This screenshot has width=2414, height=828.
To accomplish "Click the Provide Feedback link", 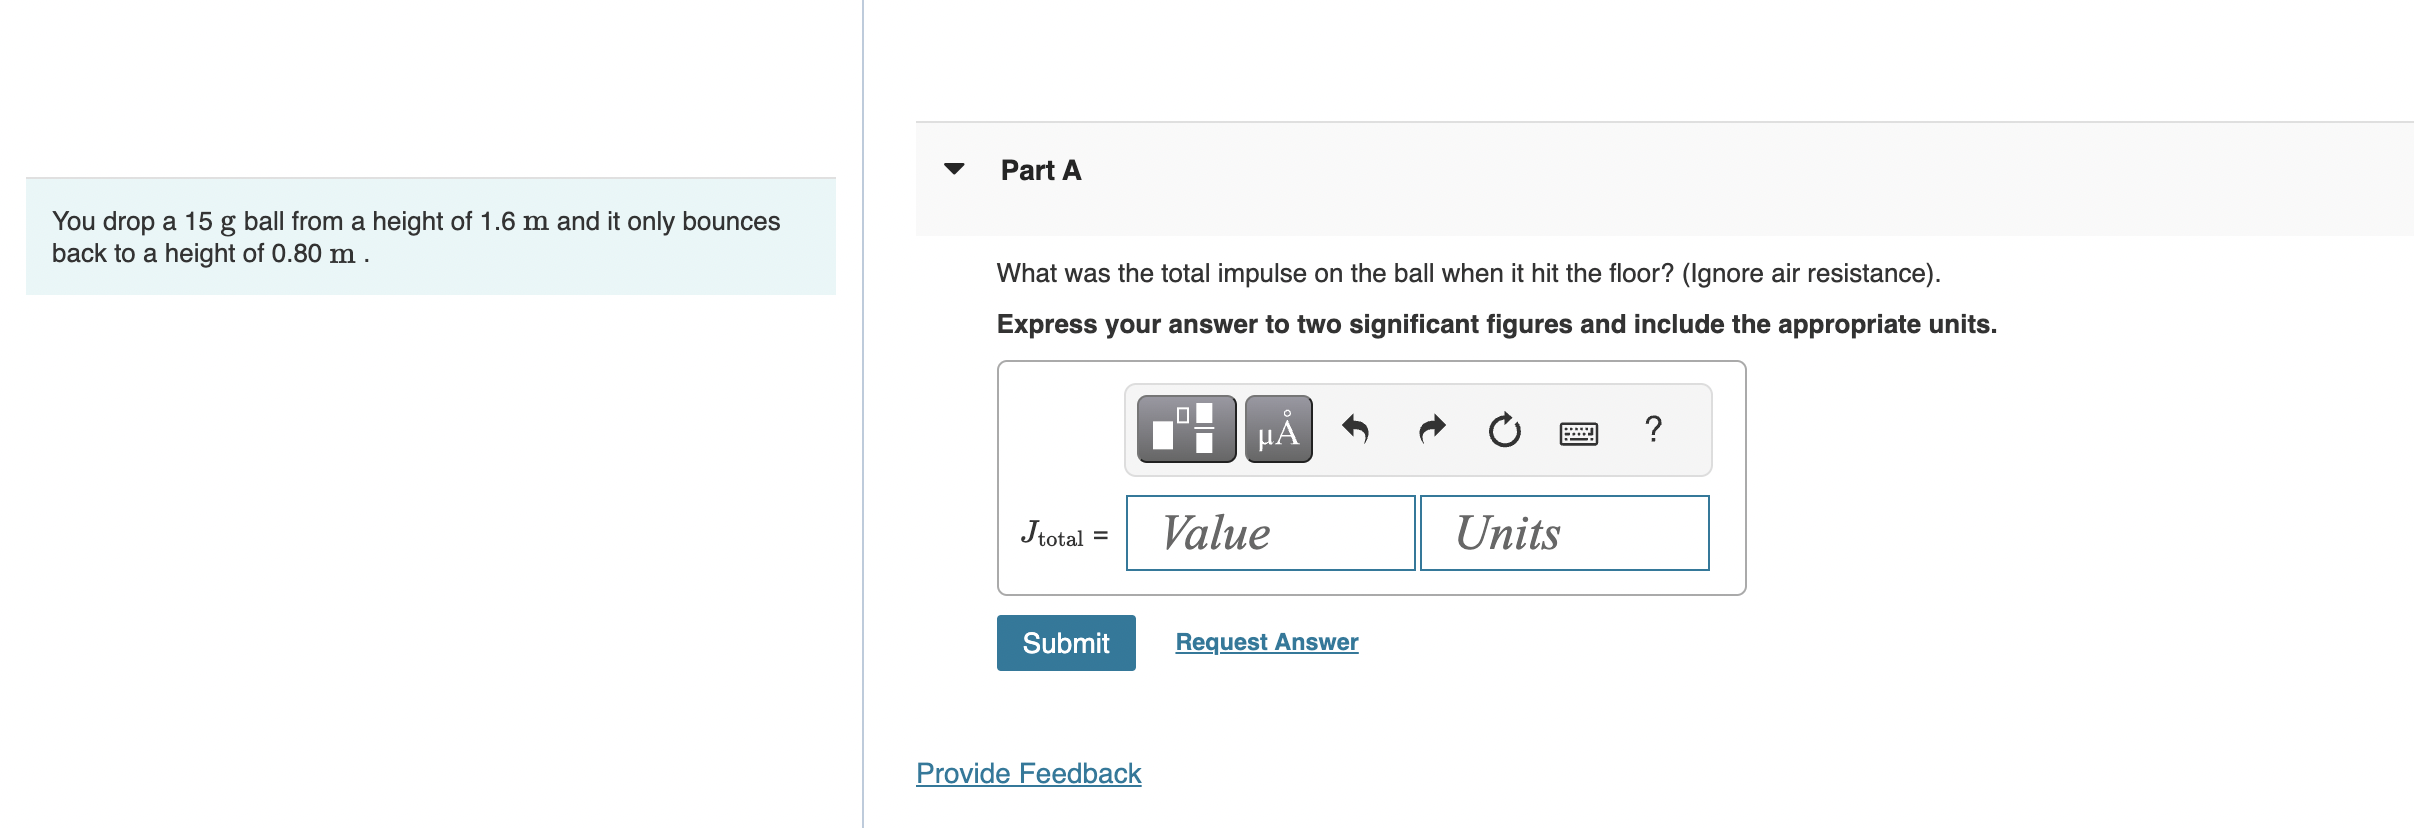I will coord(1028,773).
